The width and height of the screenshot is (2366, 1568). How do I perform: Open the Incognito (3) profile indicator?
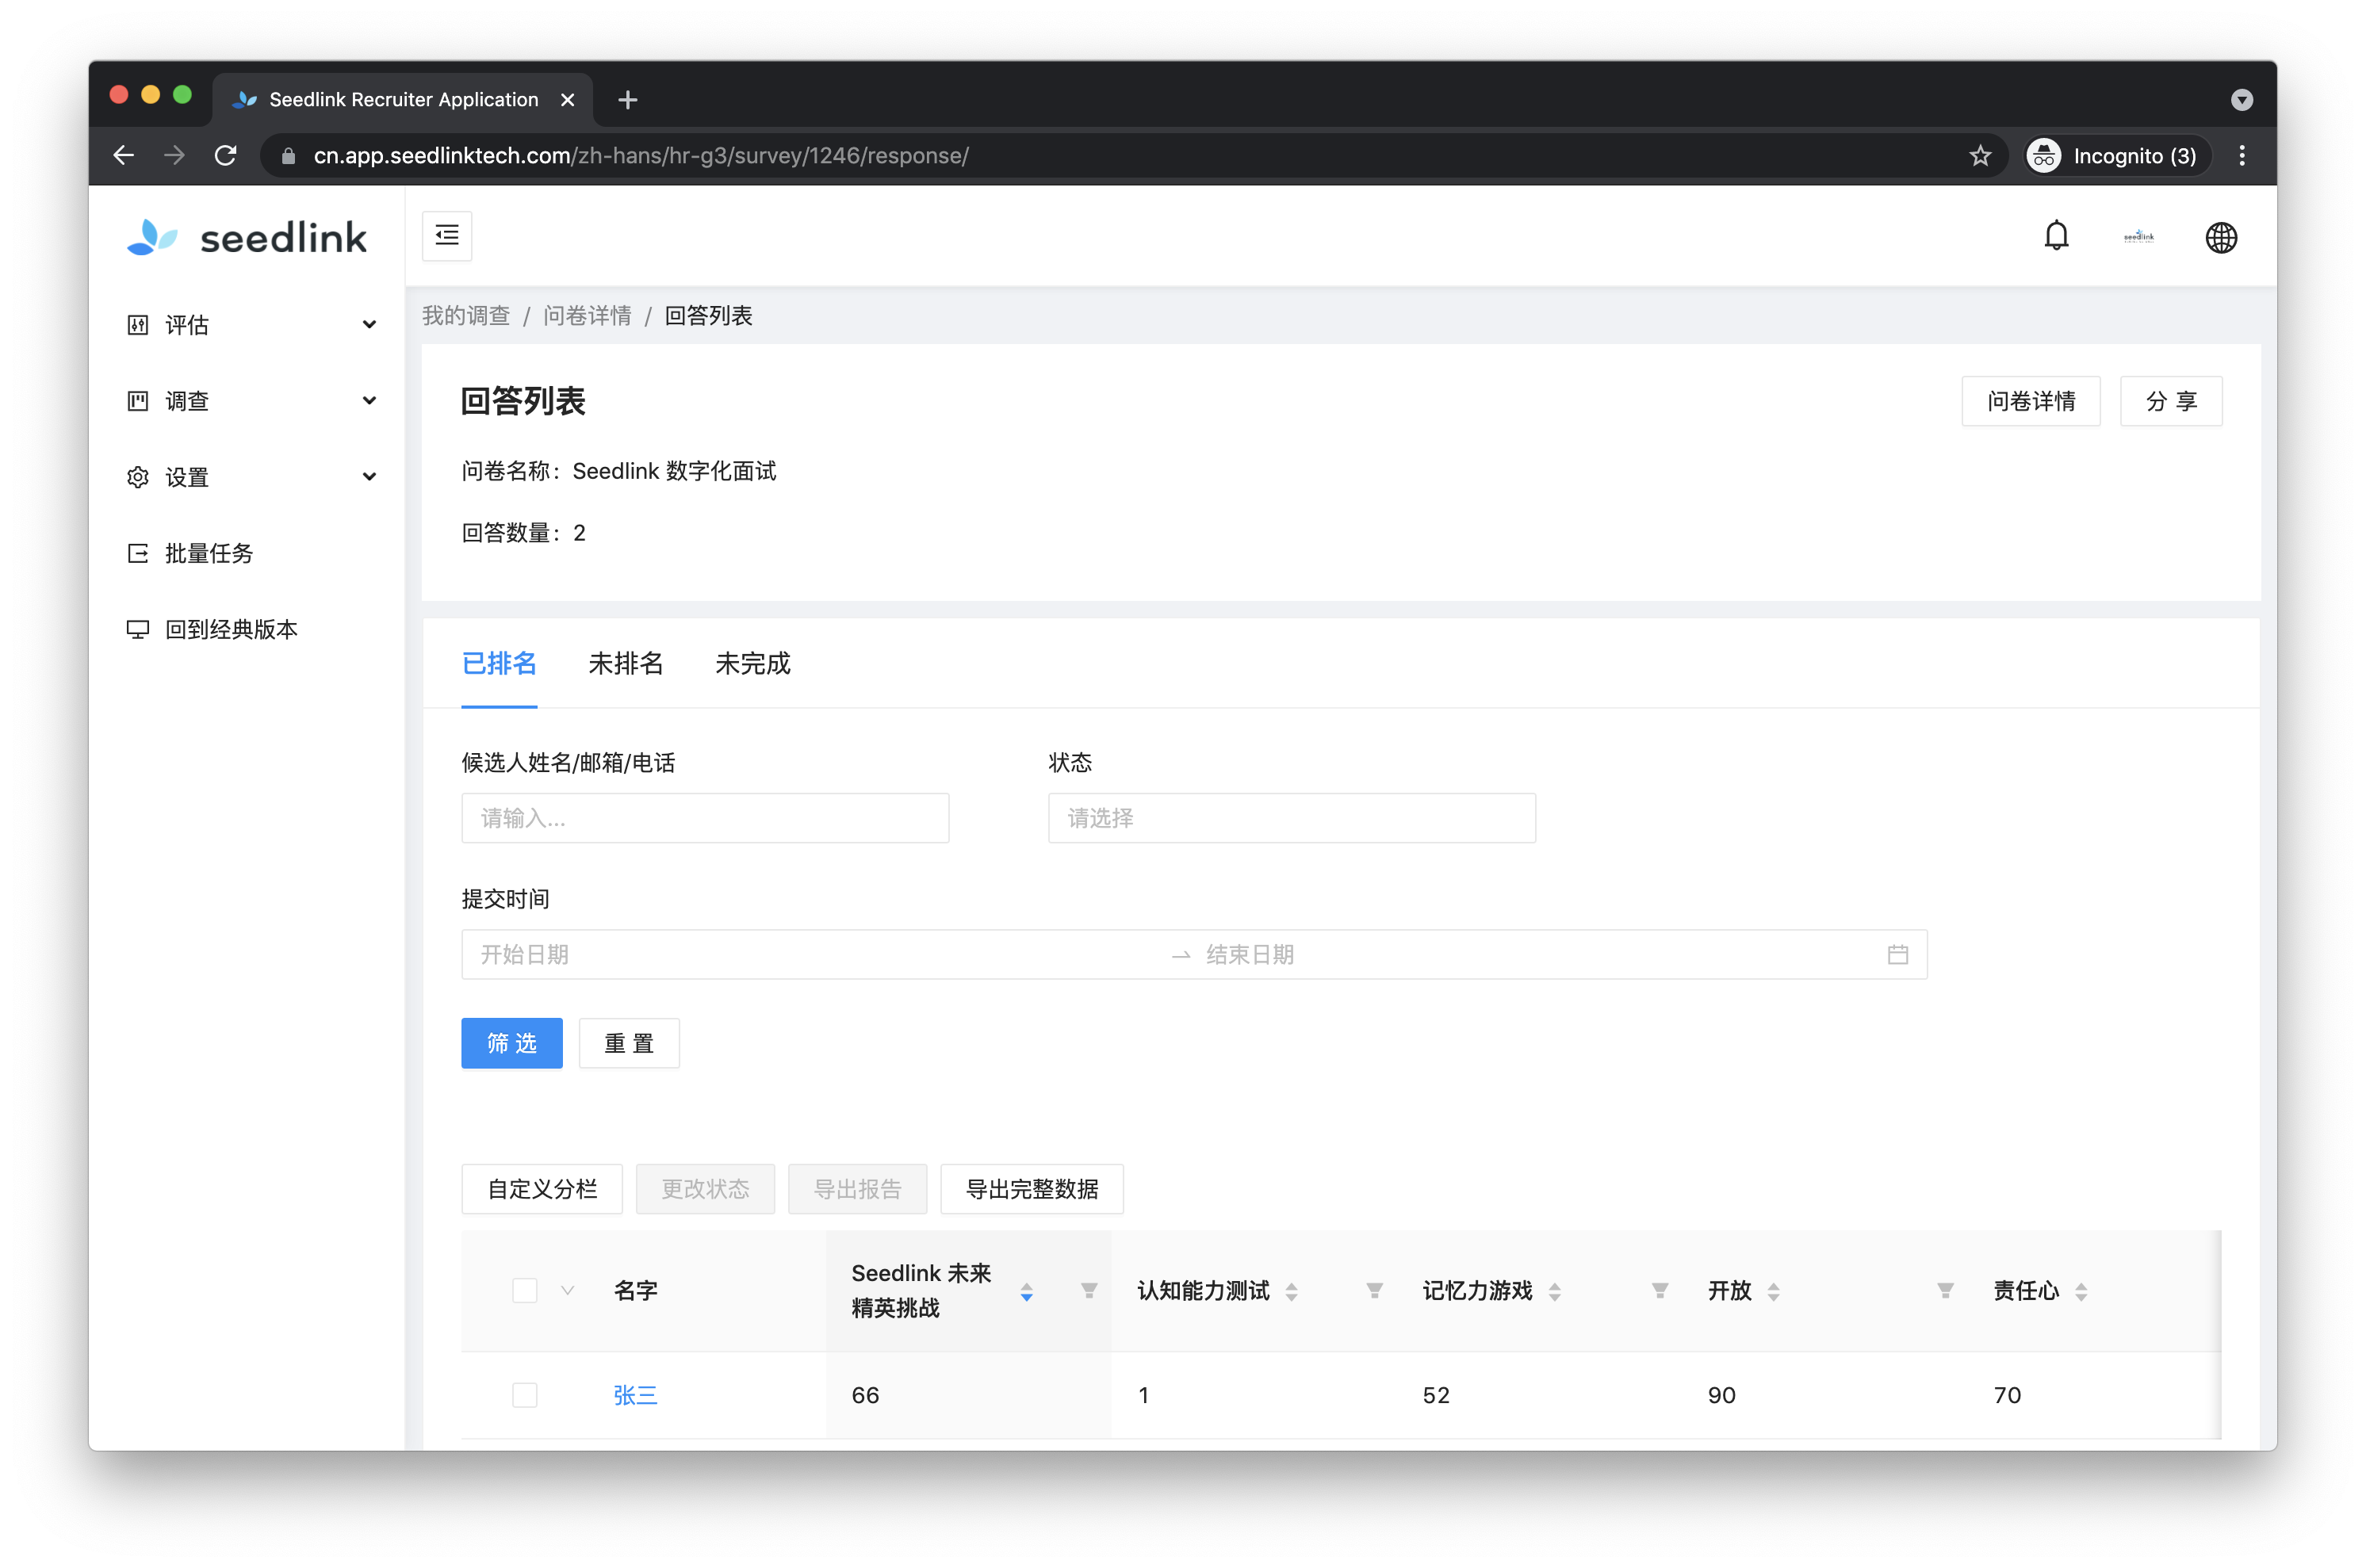click(x=2117, y=155)
